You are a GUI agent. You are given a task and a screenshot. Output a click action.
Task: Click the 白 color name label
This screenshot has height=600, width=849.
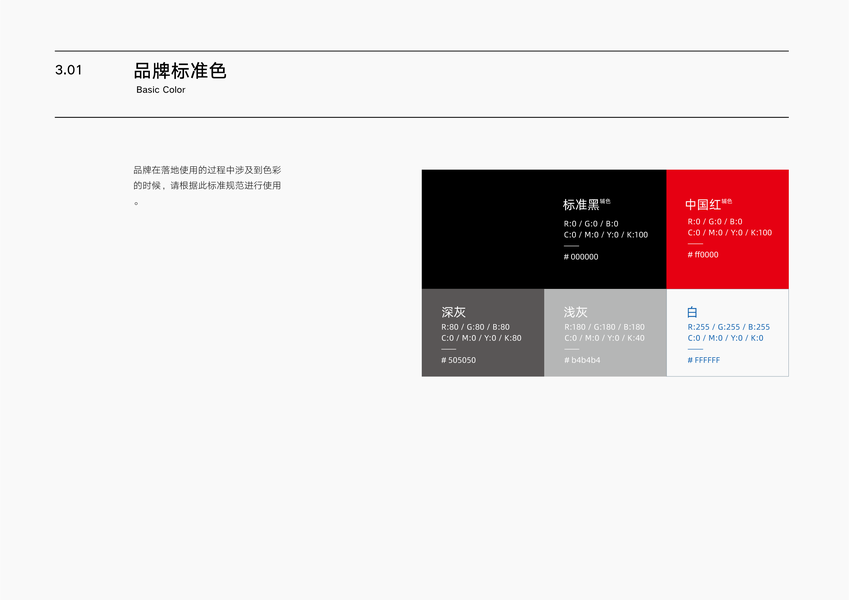692,312
